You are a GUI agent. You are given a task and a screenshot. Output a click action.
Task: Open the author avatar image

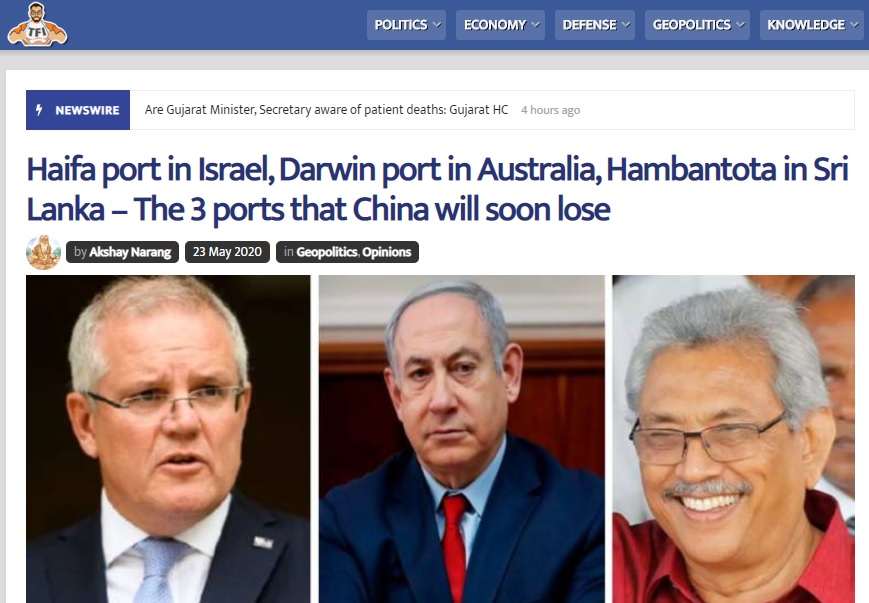point(43,252)
